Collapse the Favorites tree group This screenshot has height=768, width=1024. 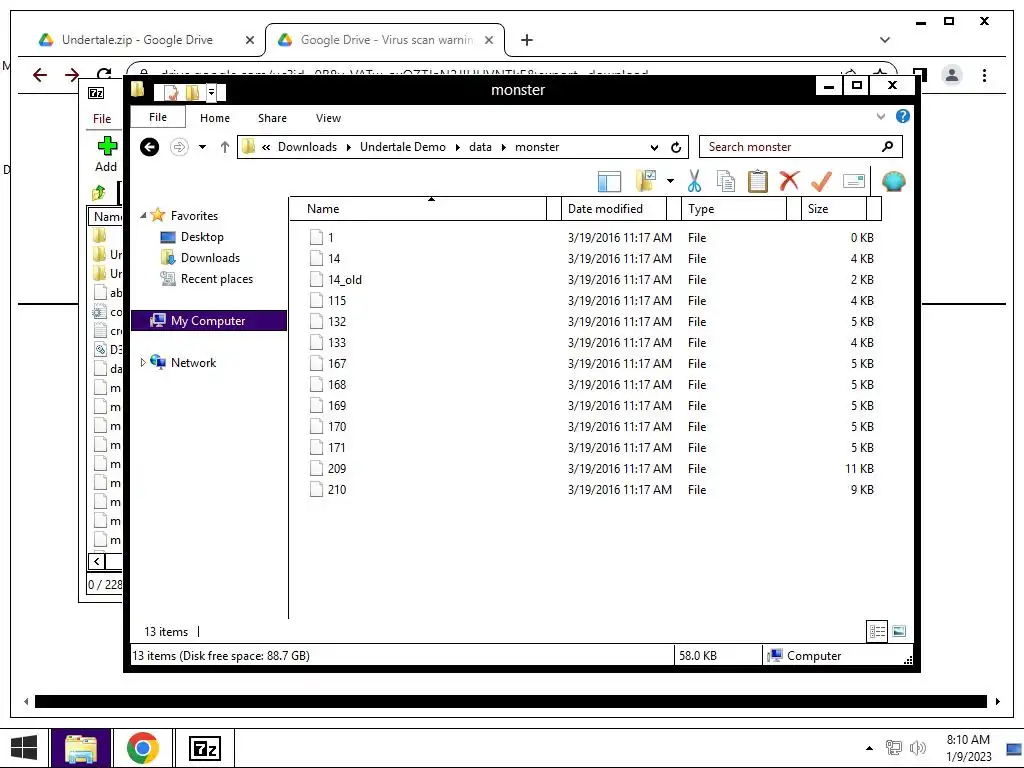pos(143,215)
